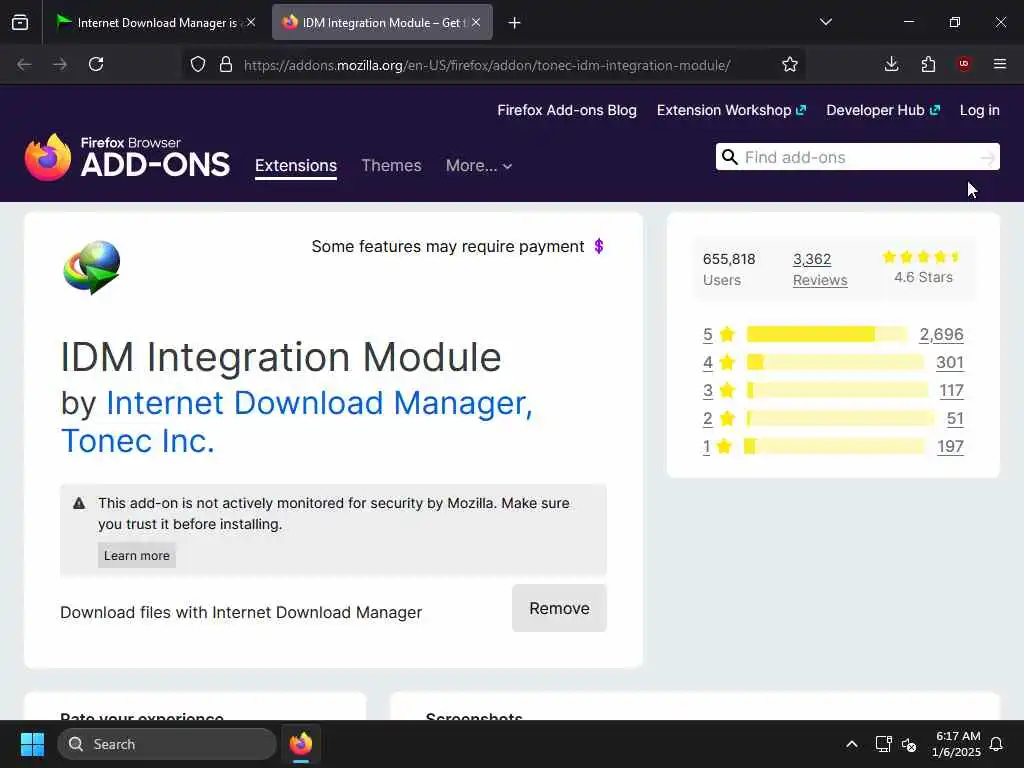Open the muted volume tray icon
The image size is (1024, 768).
(x=909, y=744)
